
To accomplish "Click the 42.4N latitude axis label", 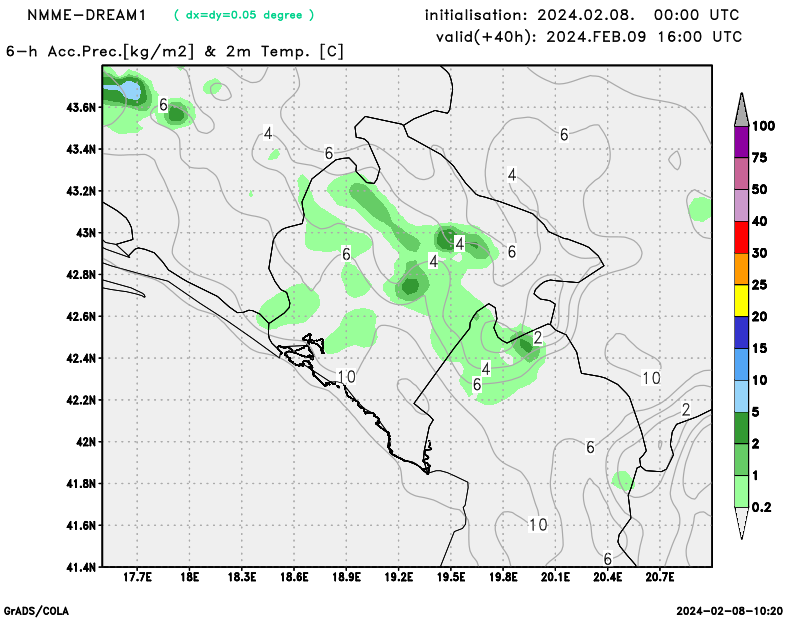I will tap(81, 358).
